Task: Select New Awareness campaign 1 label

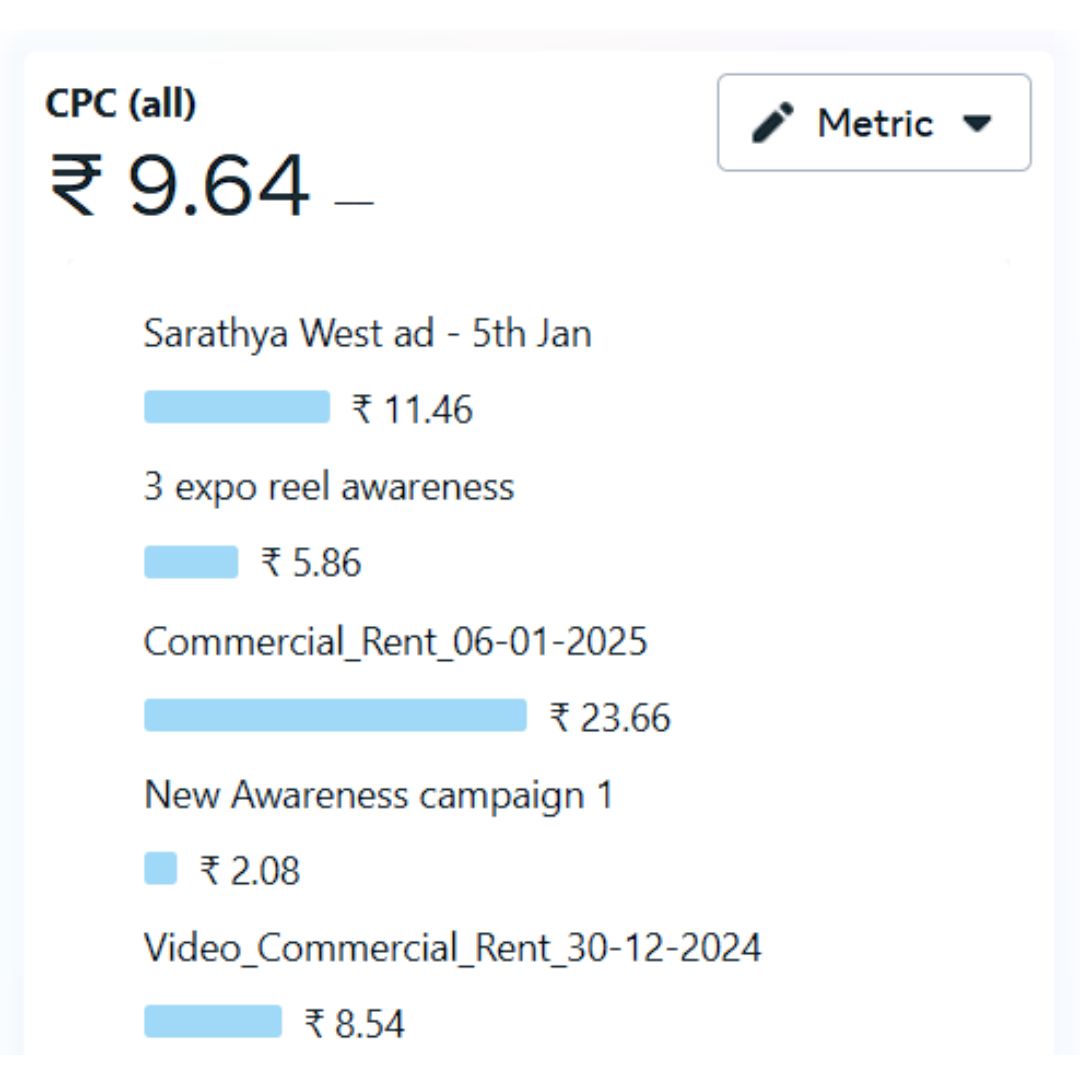Action: tap(379, 796)
